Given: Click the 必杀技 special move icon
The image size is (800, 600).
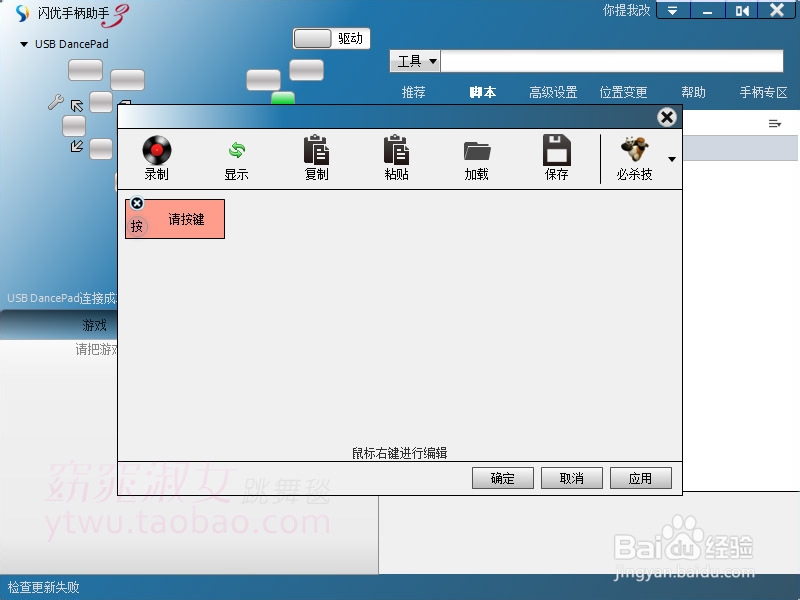Looking at the screenshot, I should (x=634, y=157).
